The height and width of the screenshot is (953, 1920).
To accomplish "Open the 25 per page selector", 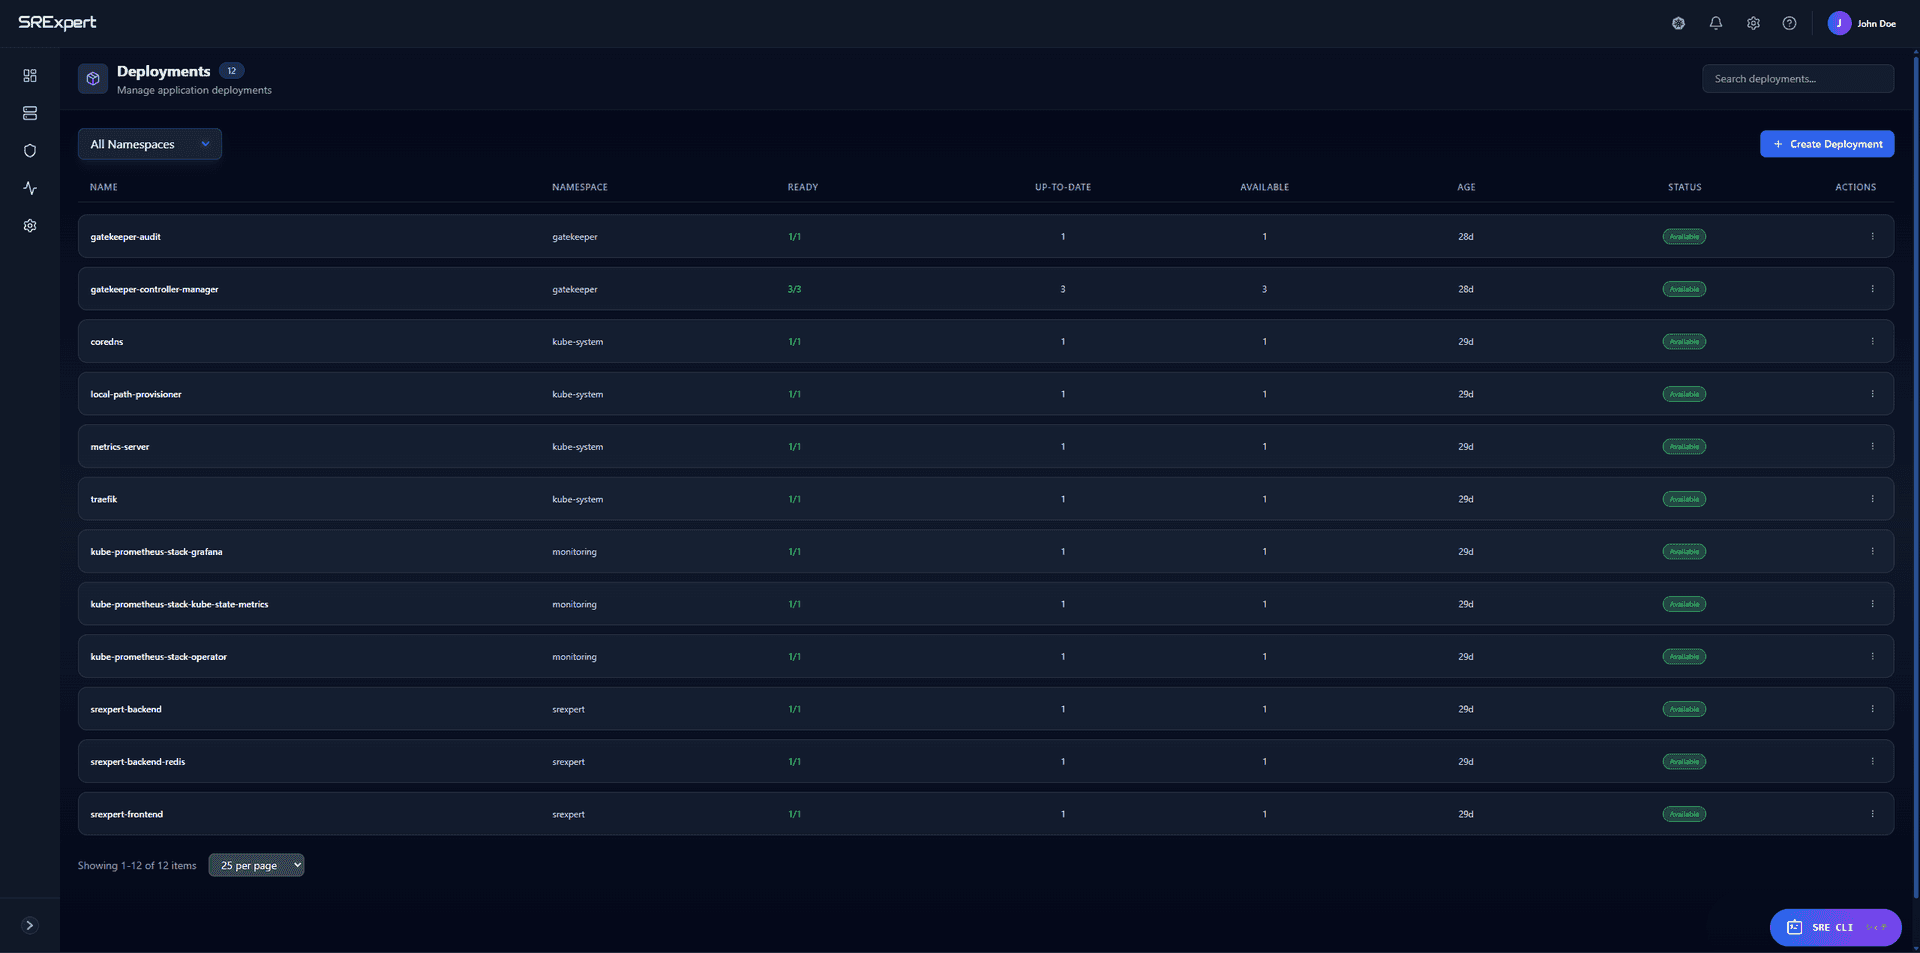I will tap(256, 865).
